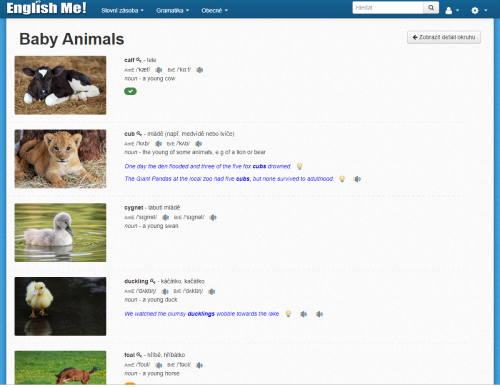Play audio for Giant Pandas sentence
Image resolution: width=500 pixels, height=387 pixels.
357,179
